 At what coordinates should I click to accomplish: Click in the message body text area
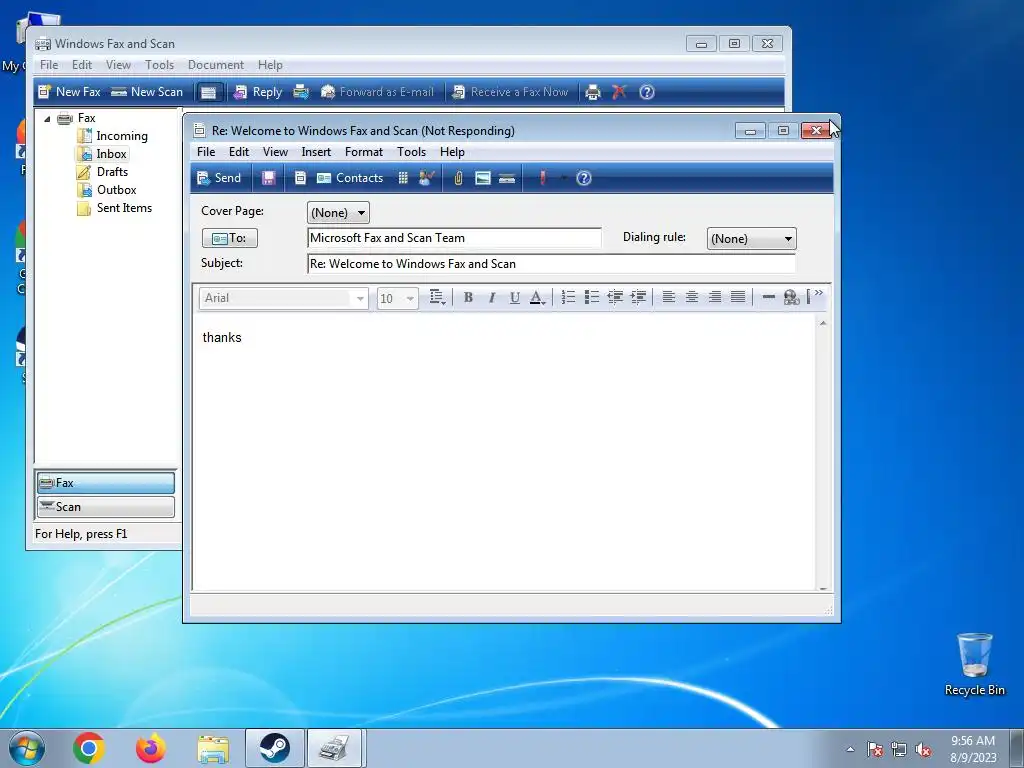504,454
